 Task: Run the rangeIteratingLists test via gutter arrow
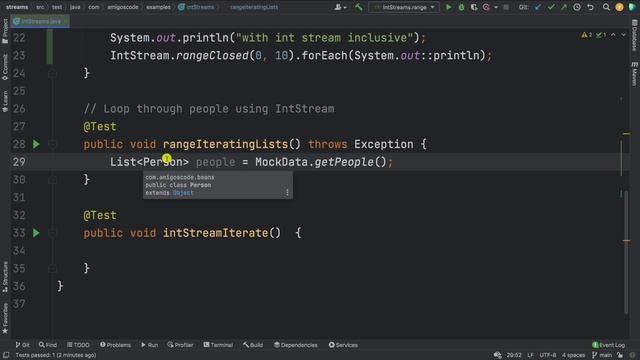click(36, 144)
